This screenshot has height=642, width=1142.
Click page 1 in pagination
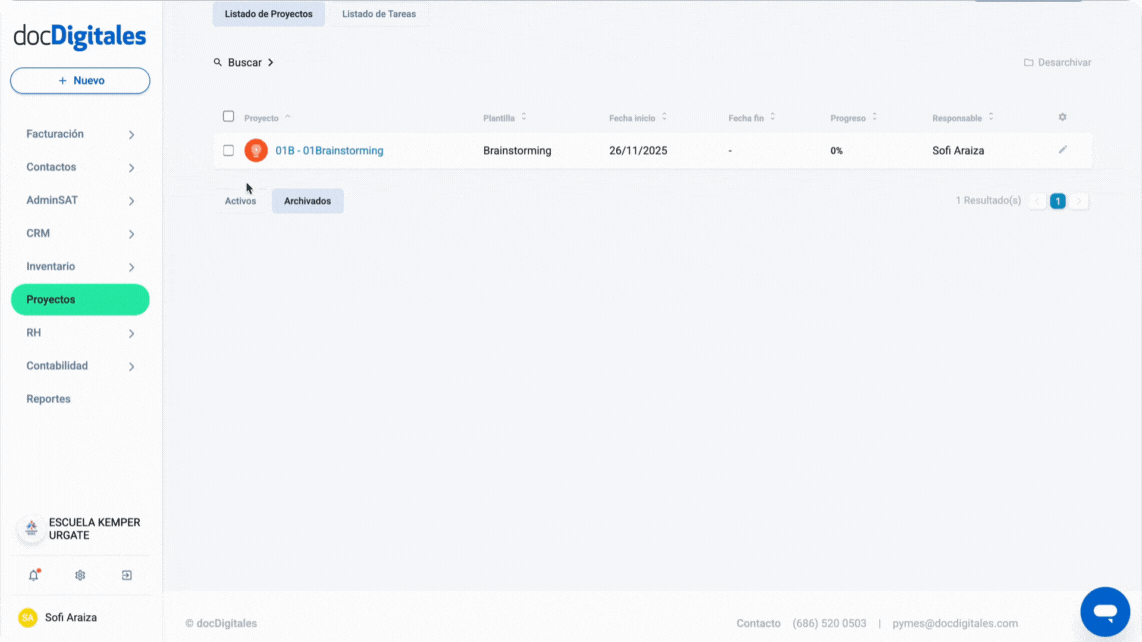(x=1057, y=200)
